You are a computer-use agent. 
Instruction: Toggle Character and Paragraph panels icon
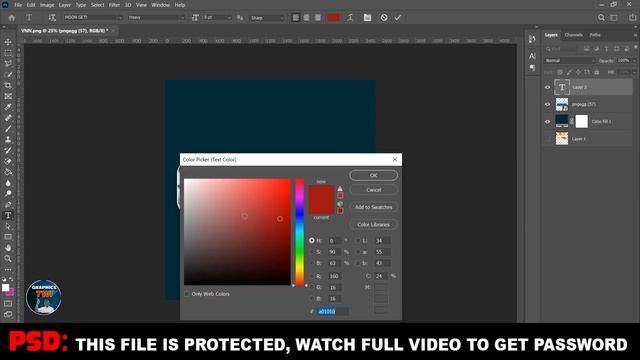[x=367, y=18]
